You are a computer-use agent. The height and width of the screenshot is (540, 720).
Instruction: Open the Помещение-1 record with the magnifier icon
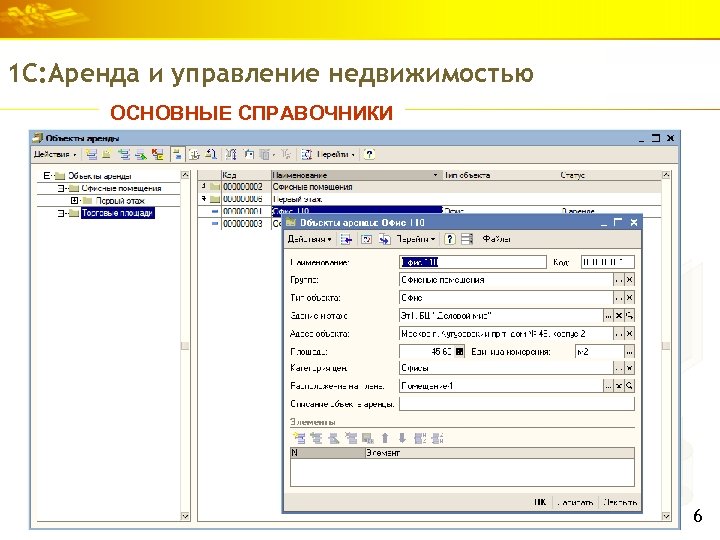pyautogui.click(x=630, y=386)
